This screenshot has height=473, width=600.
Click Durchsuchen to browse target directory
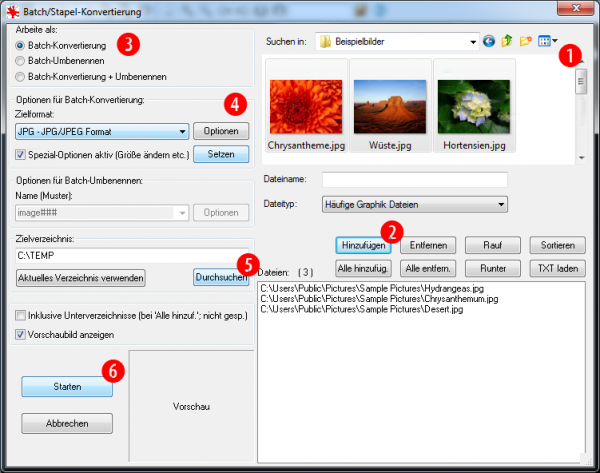pos(220,277)
